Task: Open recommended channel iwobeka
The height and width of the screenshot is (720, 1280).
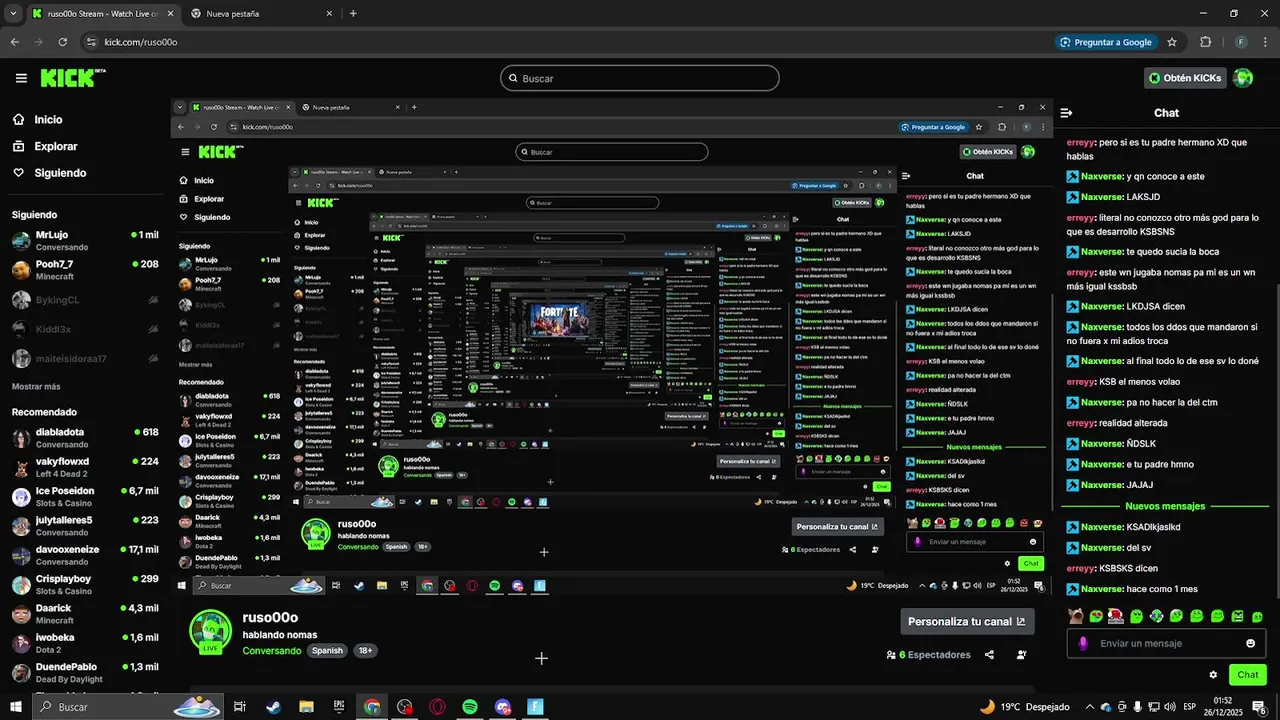Action: click(x=85, y=643)
